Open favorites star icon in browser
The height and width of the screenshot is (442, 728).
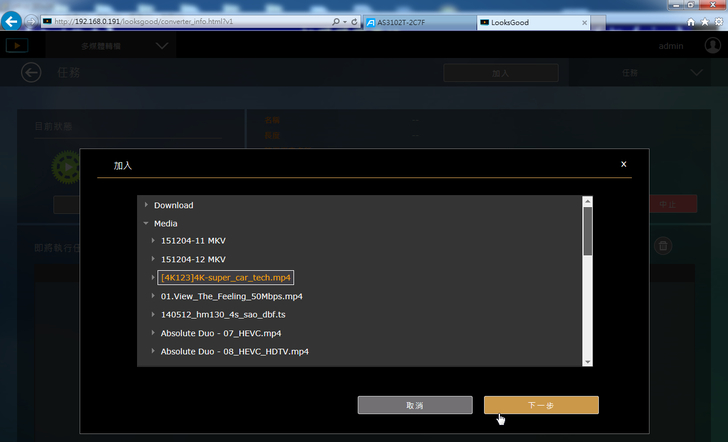point(705,22)
